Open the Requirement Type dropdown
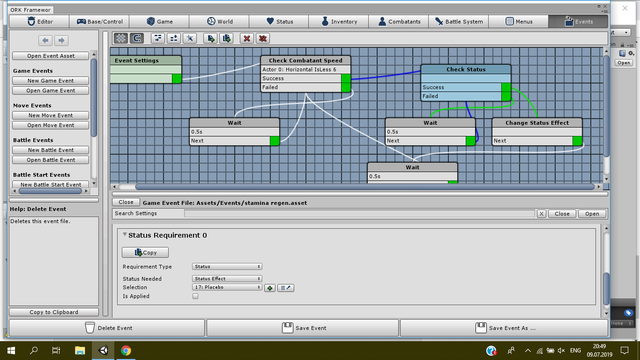This screenshot has width=640, height=360. point(227,267)
